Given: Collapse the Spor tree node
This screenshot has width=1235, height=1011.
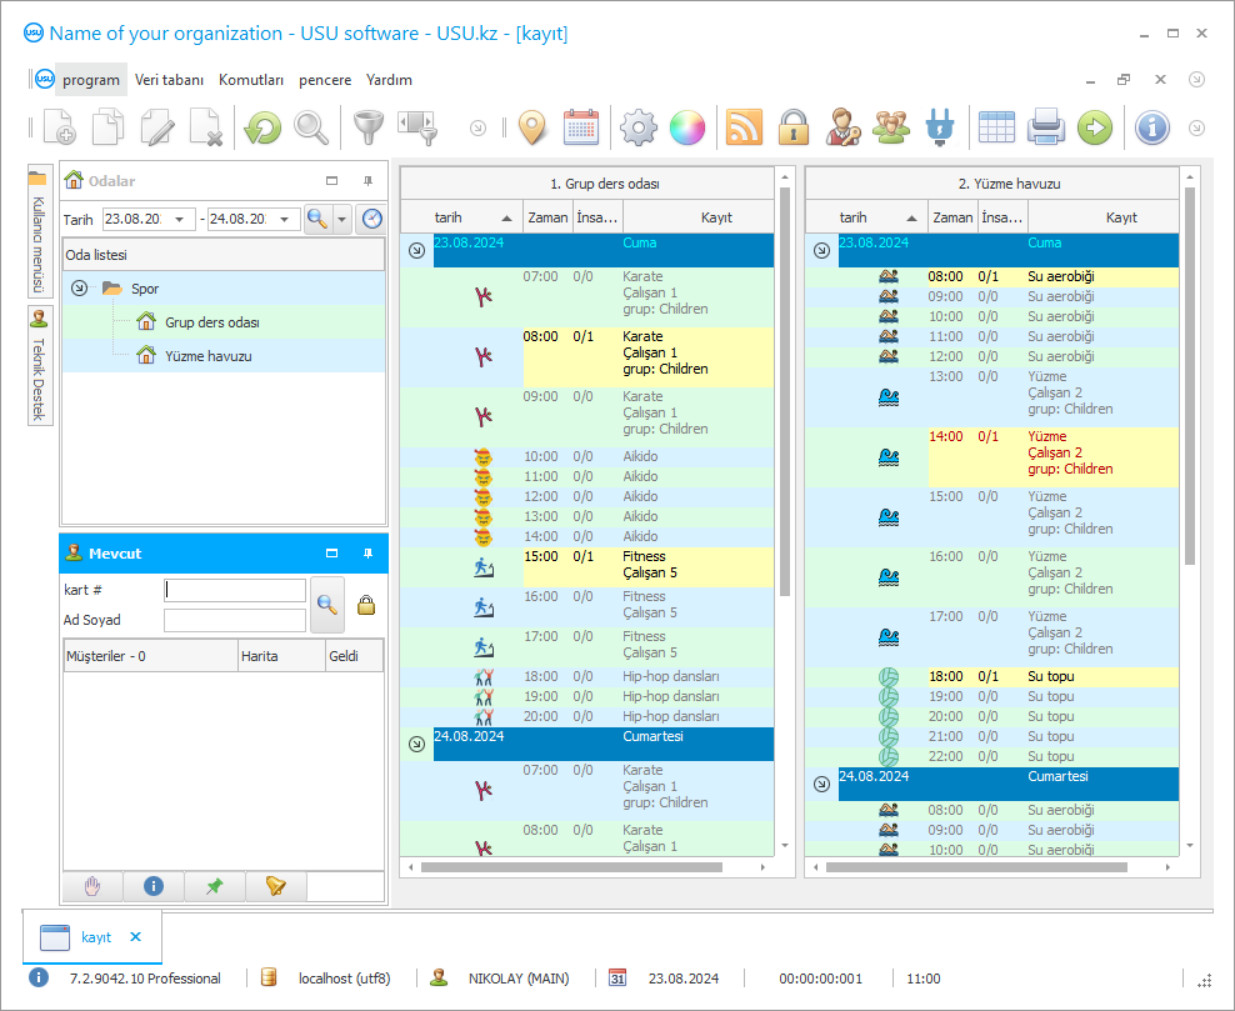Looking at the screenshot, I should [79, 288].
